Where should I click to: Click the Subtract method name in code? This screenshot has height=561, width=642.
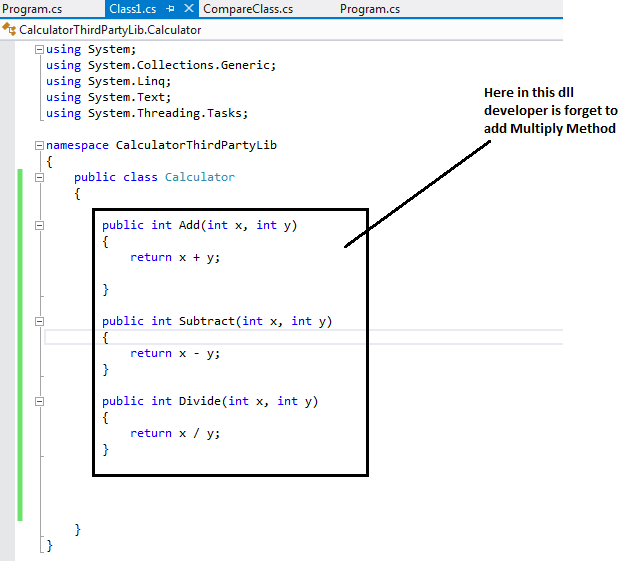[206, 321]
